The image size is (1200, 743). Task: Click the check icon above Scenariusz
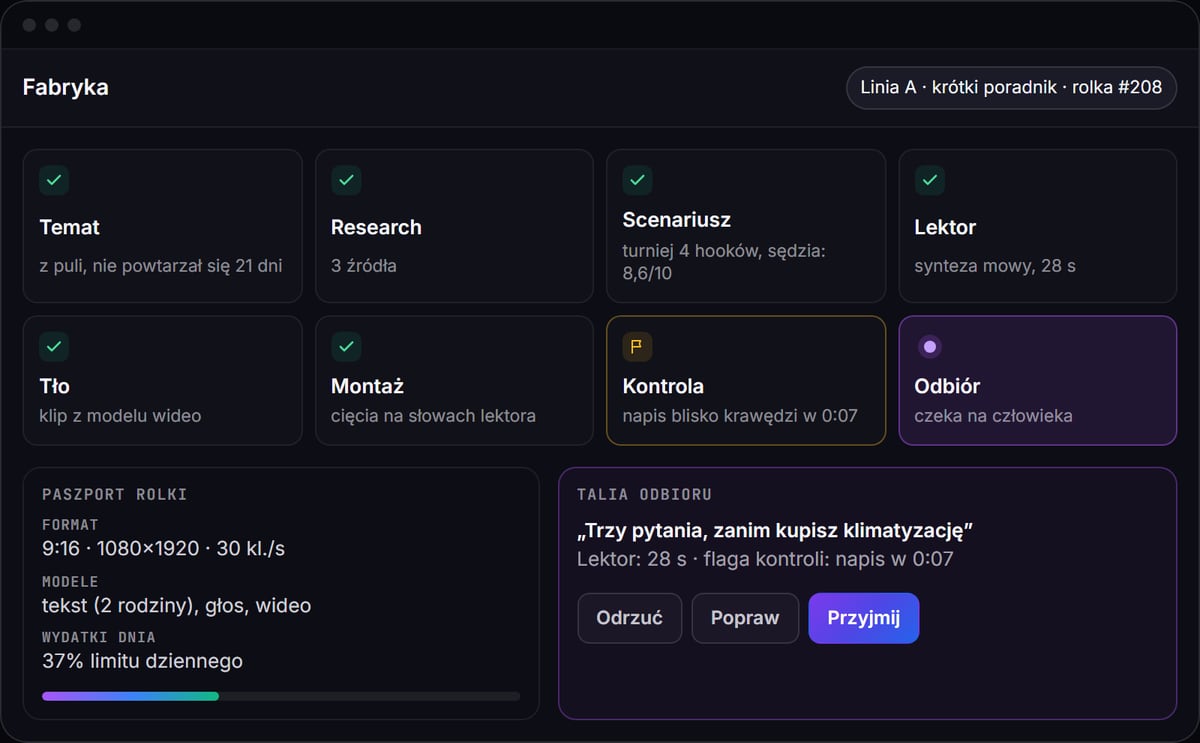(x=638, y=181)
